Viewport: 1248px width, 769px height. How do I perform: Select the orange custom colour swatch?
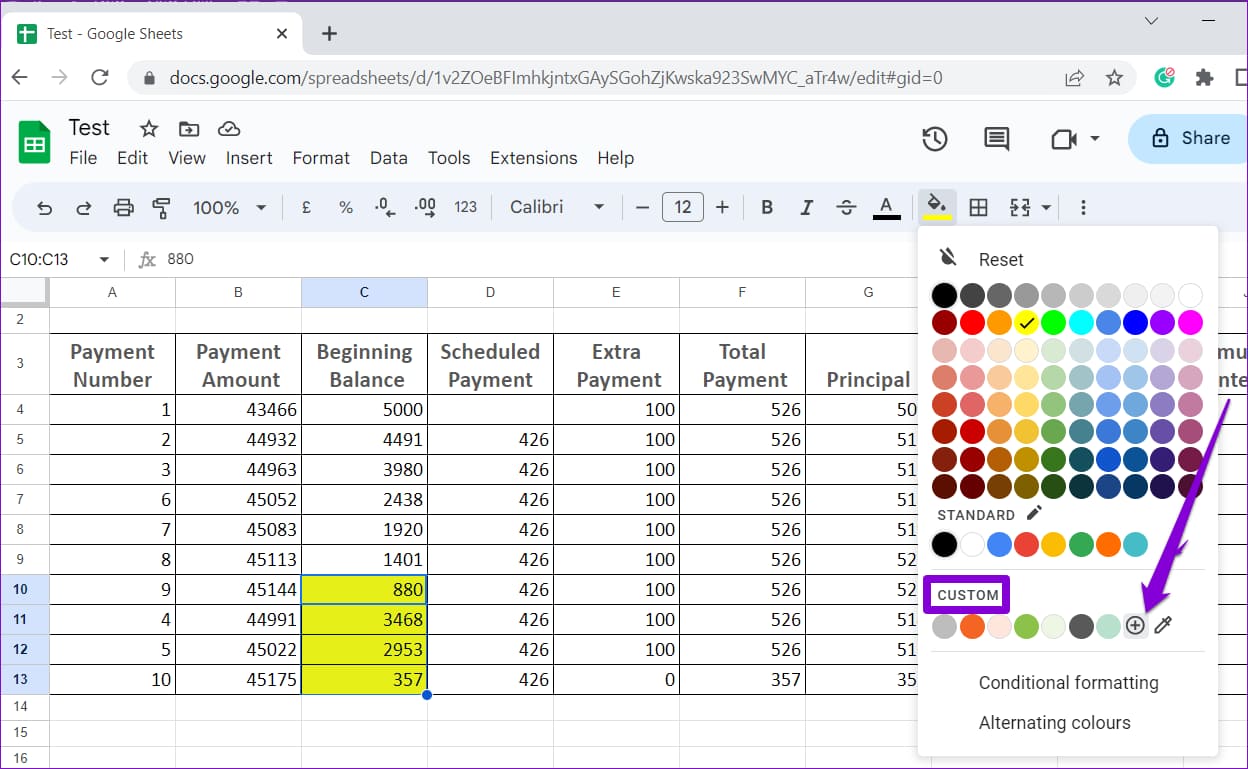pos(972,626)
